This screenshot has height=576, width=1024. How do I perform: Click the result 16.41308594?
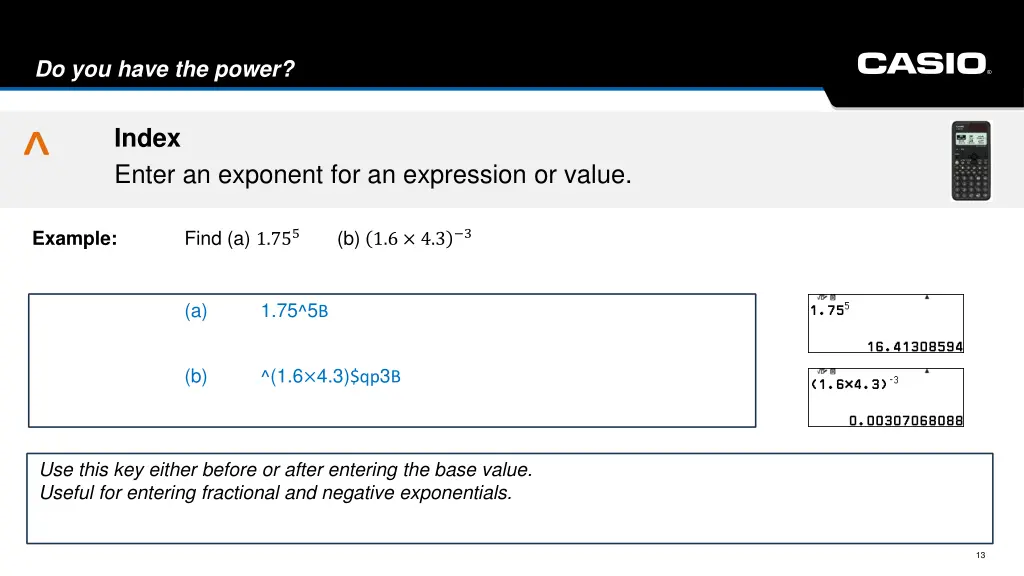click(914, 346)
